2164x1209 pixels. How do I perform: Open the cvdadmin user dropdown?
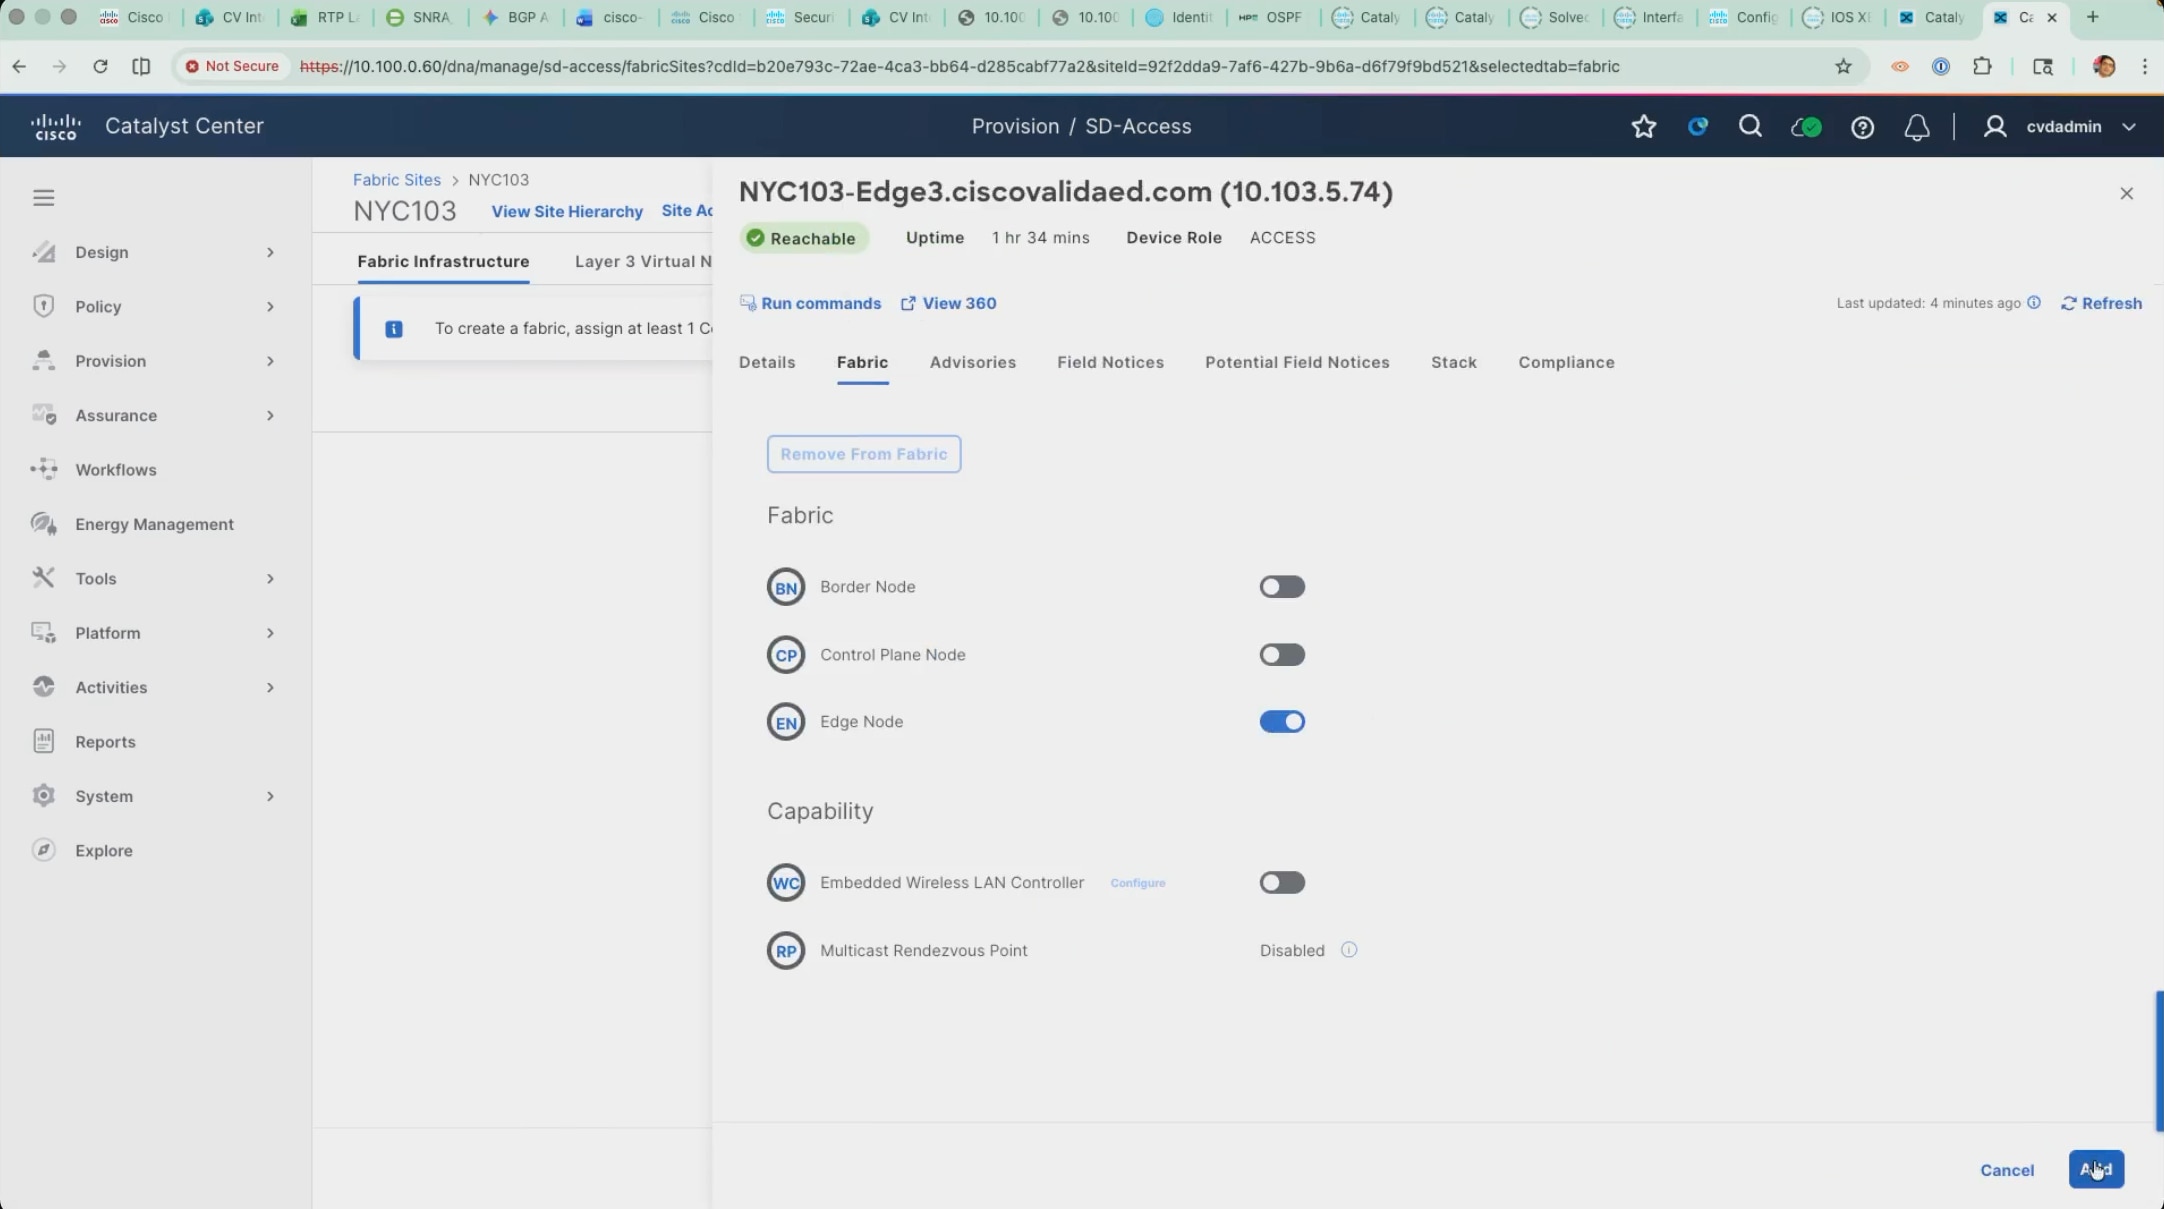(2063, 127)
